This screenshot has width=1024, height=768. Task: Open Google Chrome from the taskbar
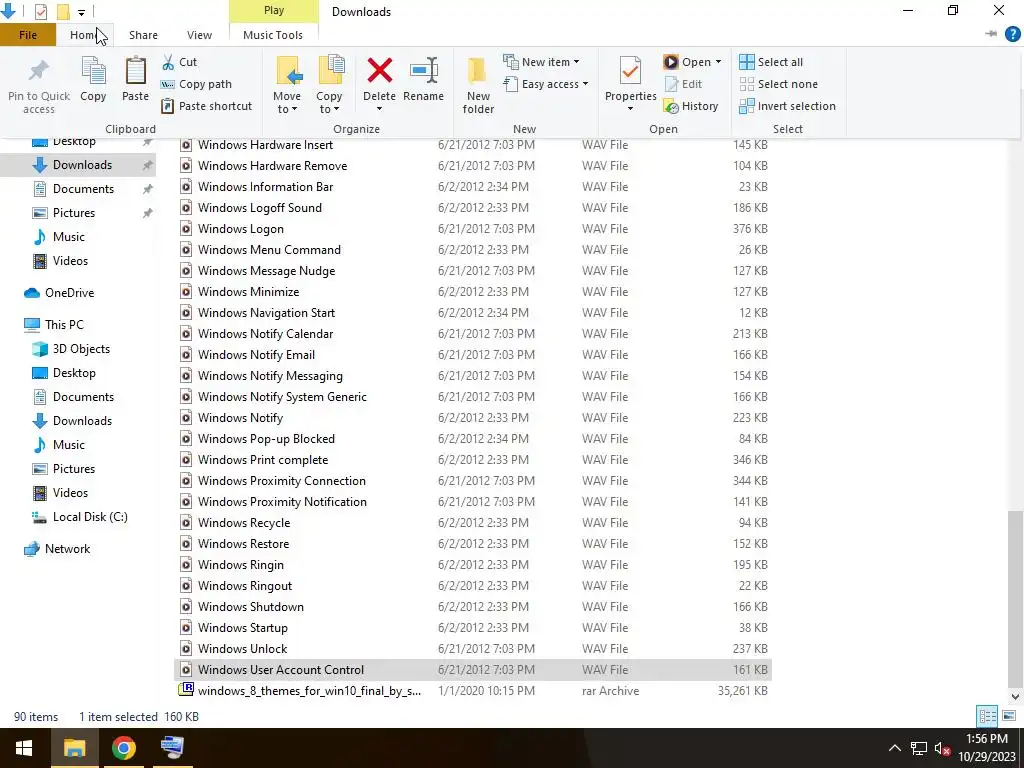pos(123,748)
